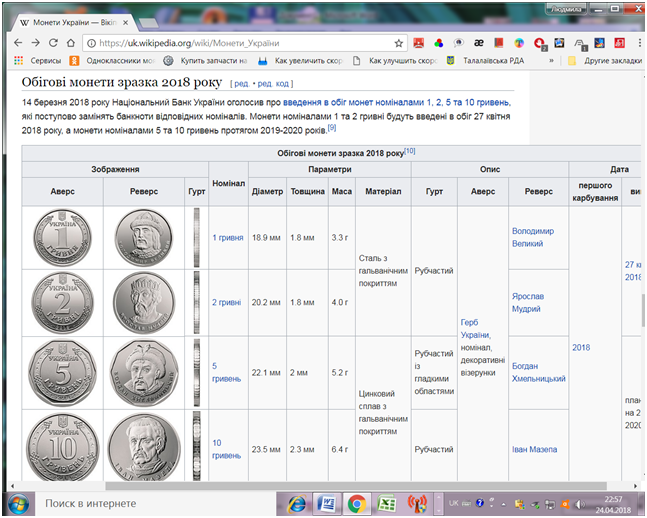Open the 'Другие закладки' bookmarks folder
This screenshot has height=518, width=647.
tap(605, 61)
